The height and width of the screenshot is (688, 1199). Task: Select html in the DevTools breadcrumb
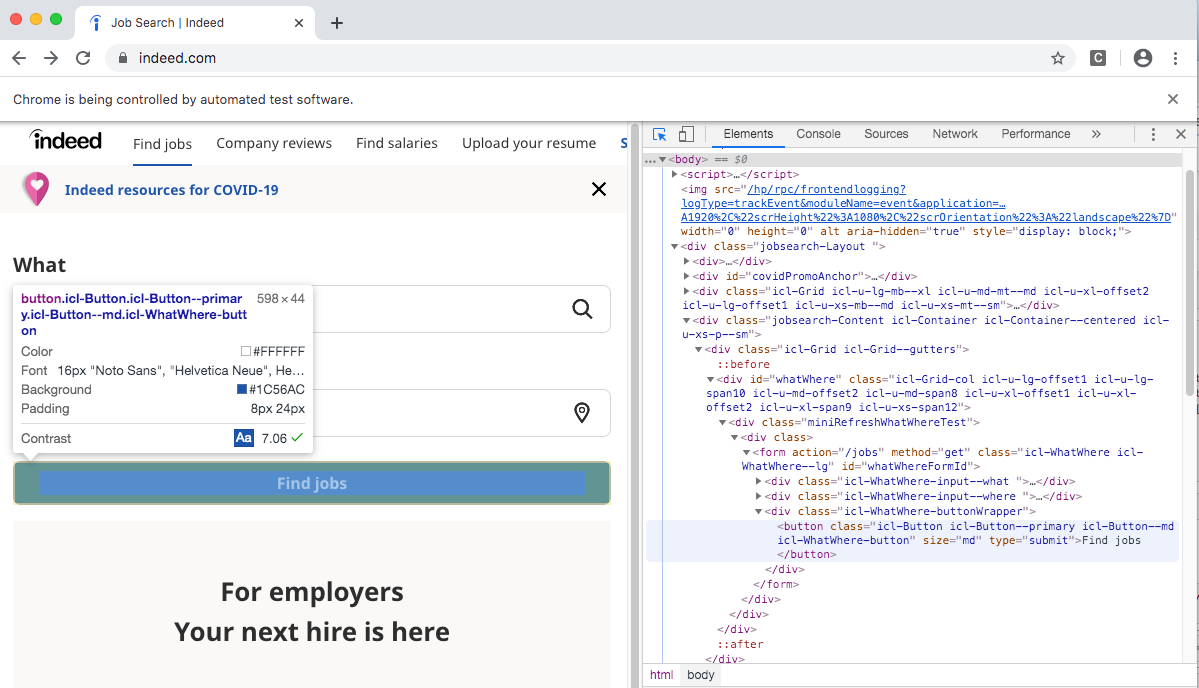pos(661,675)
